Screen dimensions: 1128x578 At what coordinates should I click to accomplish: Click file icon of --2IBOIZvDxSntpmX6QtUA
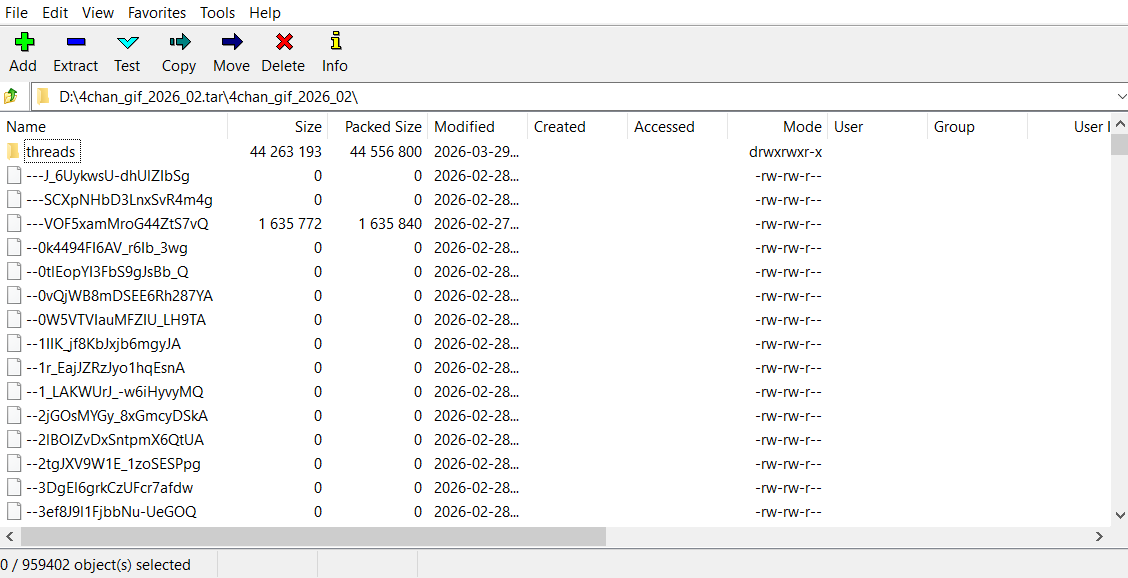[x=14, y=440]
